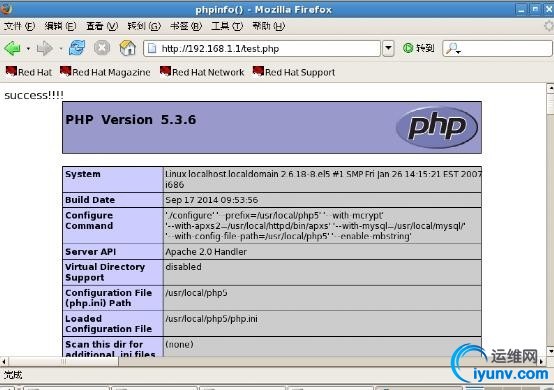The width and height of the screenshot is (554, 390).
Task: Click the 'Server API' row label
Action: (90, 252)
